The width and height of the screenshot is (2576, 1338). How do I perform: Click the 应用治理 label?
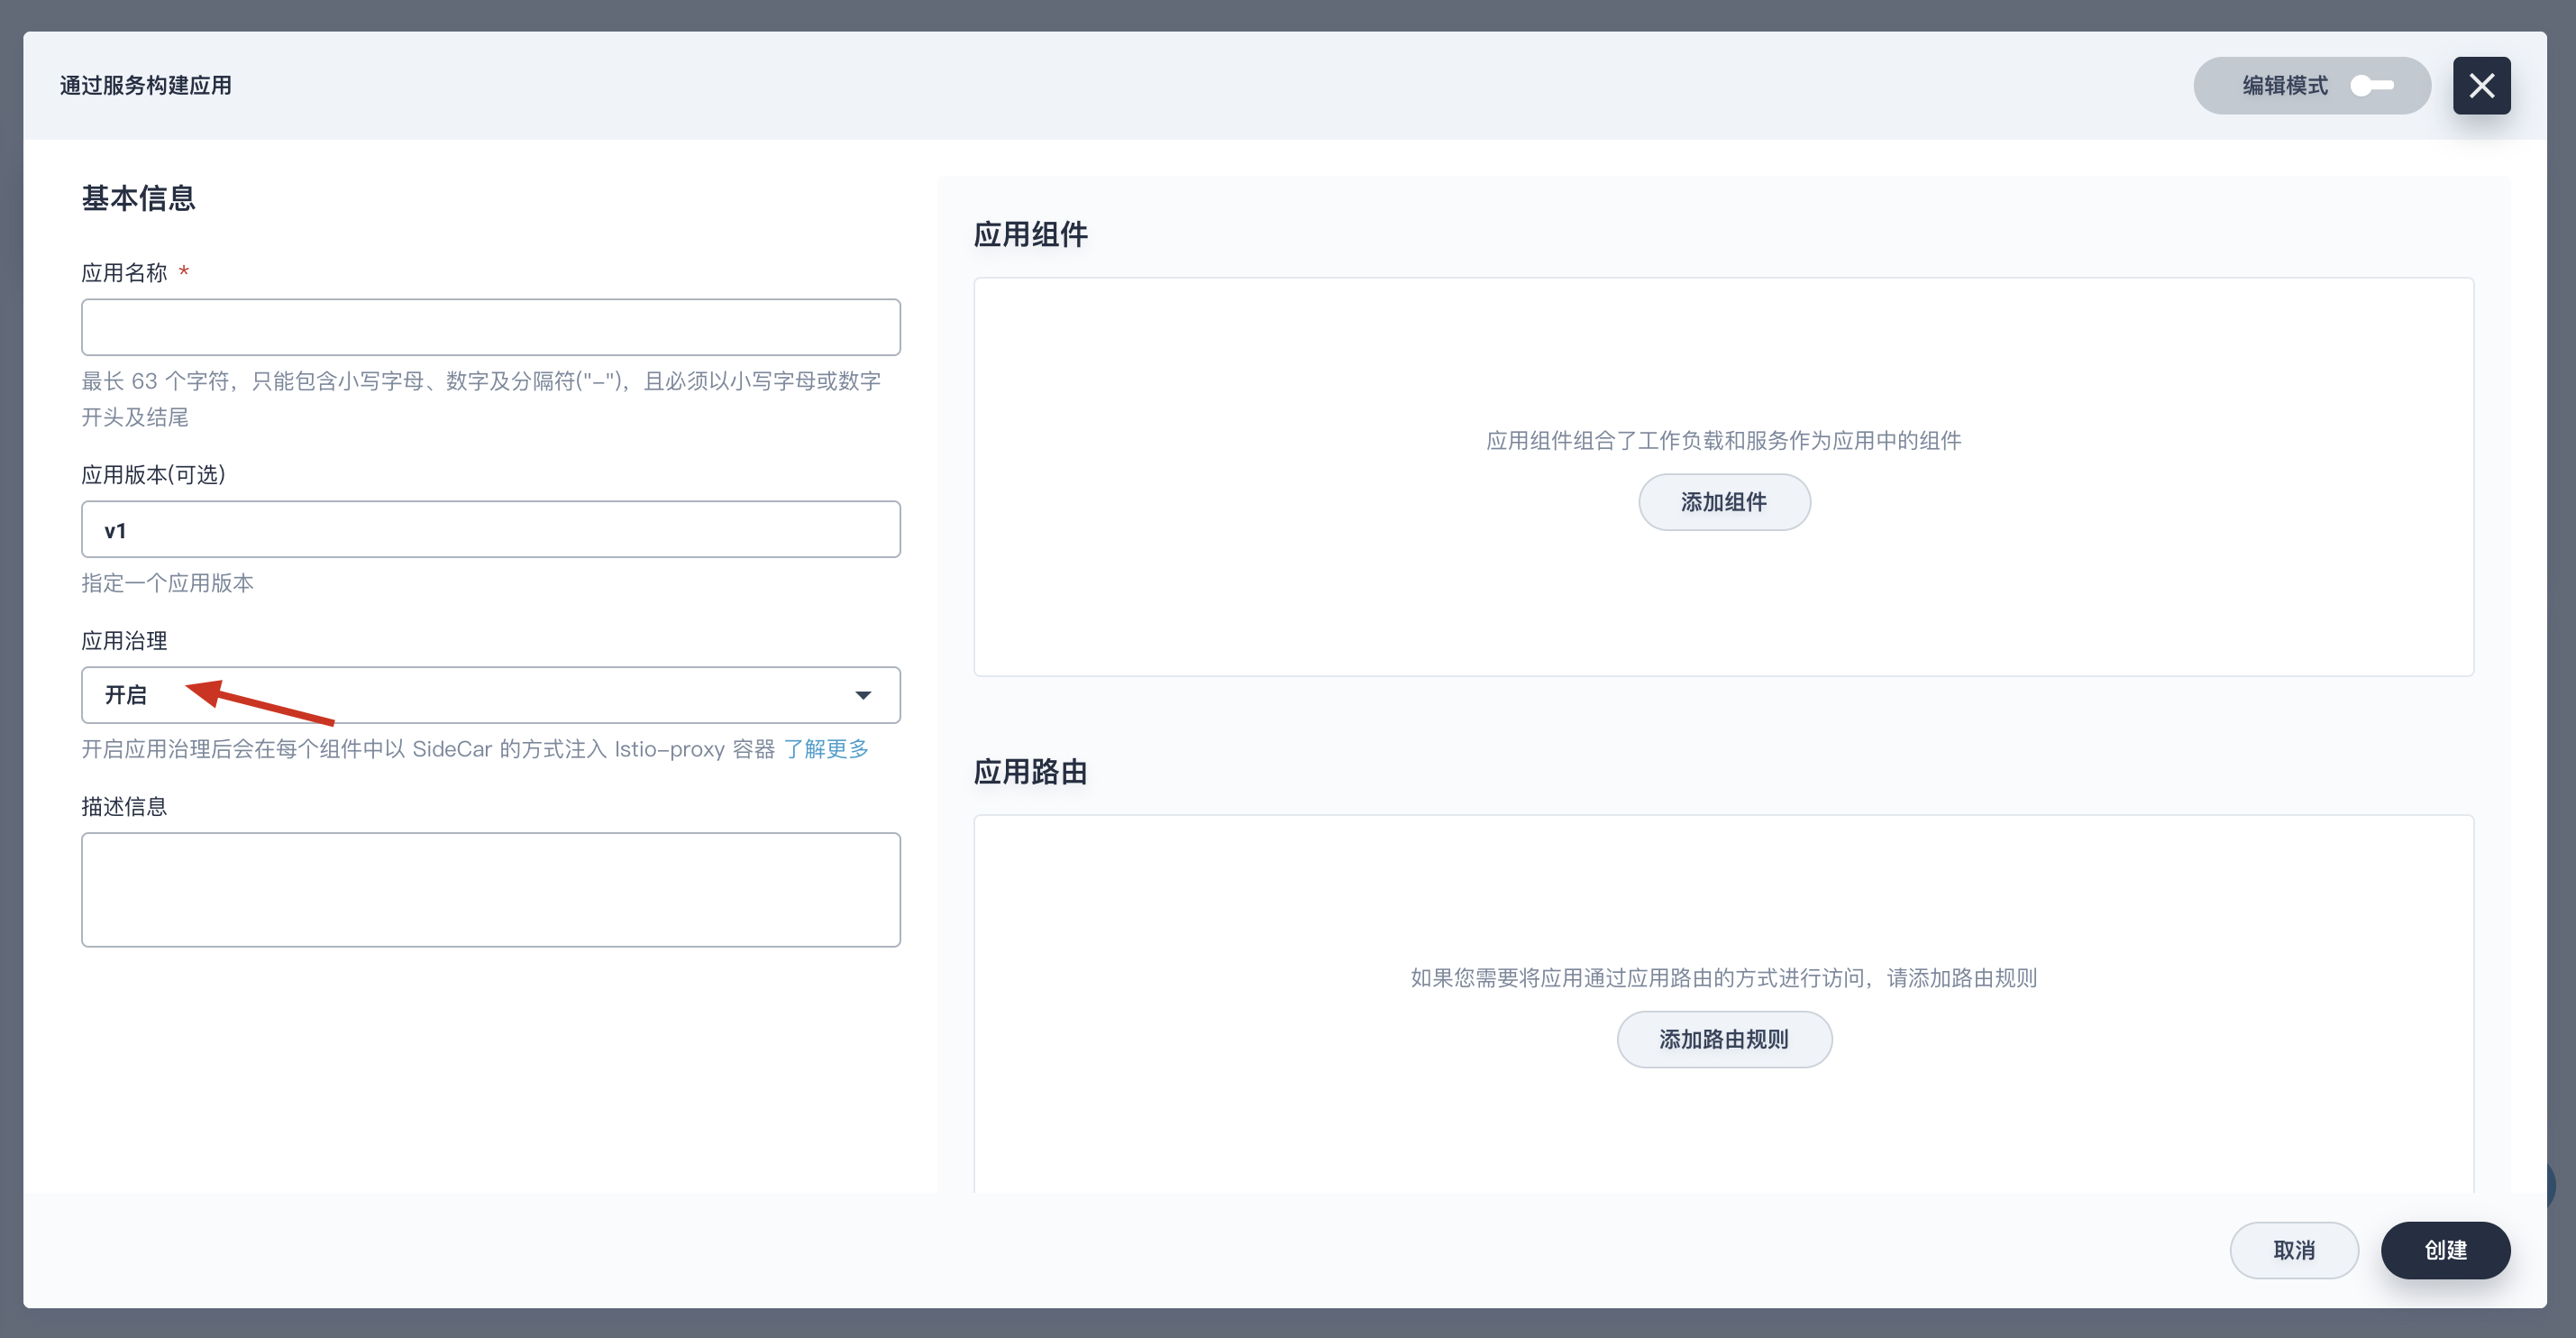point(124,641)
